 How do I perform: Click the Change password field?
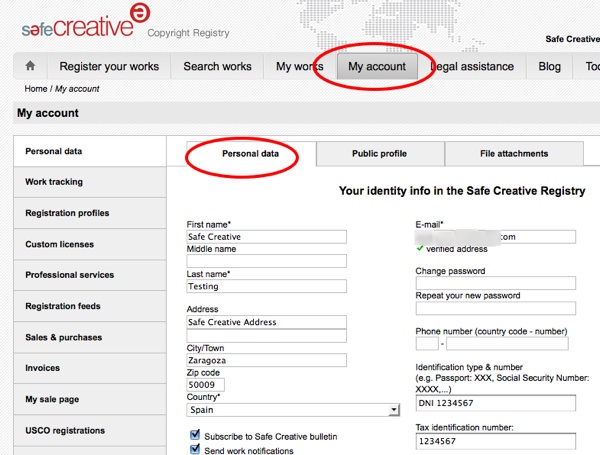(496, 284)
